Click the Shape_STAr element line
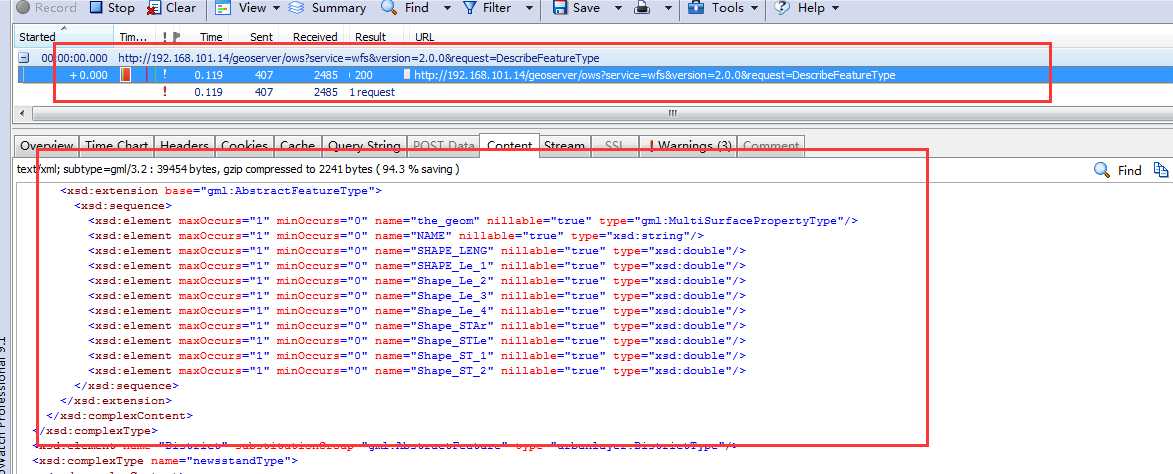This screenshot has width=1173, height=474. (417, 325)
